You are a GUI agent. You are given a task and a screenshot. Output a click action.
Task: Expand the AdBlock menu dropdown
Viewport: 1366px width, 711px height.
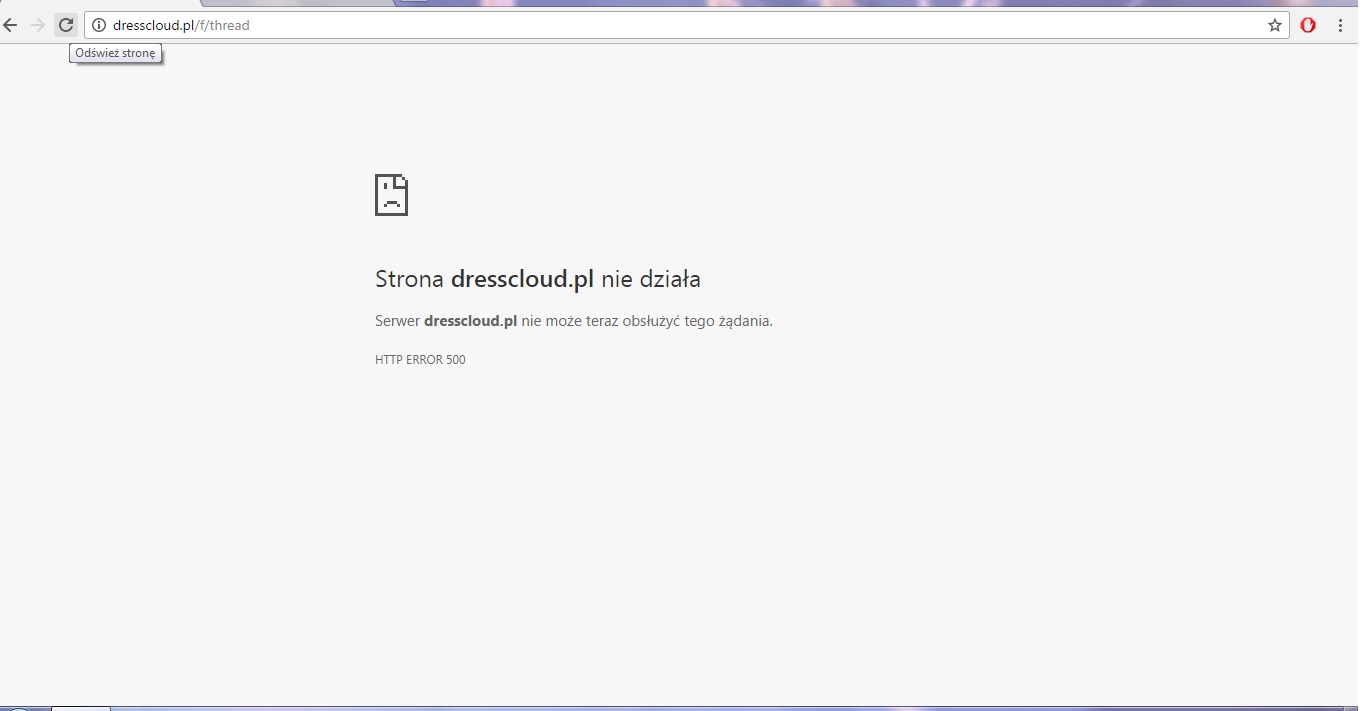click(x=1308, y=25)
